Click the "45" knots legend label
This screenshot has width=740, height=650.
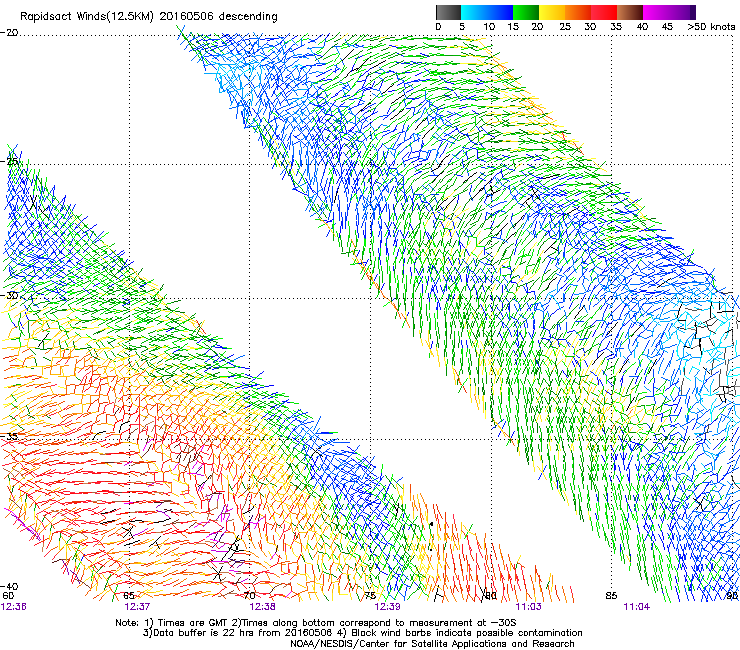667,27
